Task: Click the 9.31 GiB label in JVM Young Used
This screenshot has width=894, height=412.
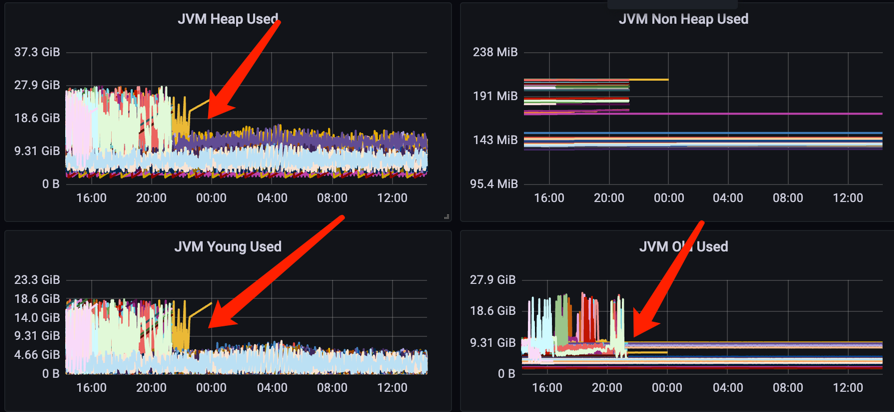Action: tap(37, 336)
